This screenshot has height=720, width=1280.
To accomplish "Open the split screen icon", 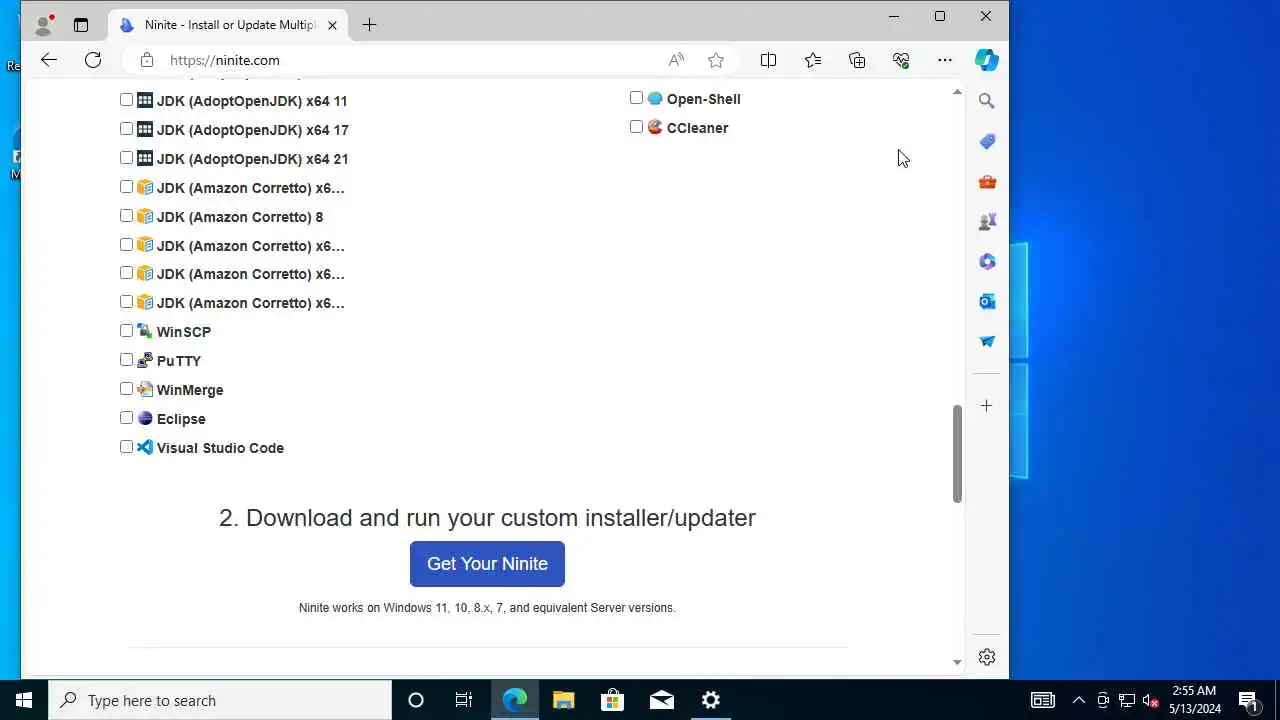I will coord(768,60).
